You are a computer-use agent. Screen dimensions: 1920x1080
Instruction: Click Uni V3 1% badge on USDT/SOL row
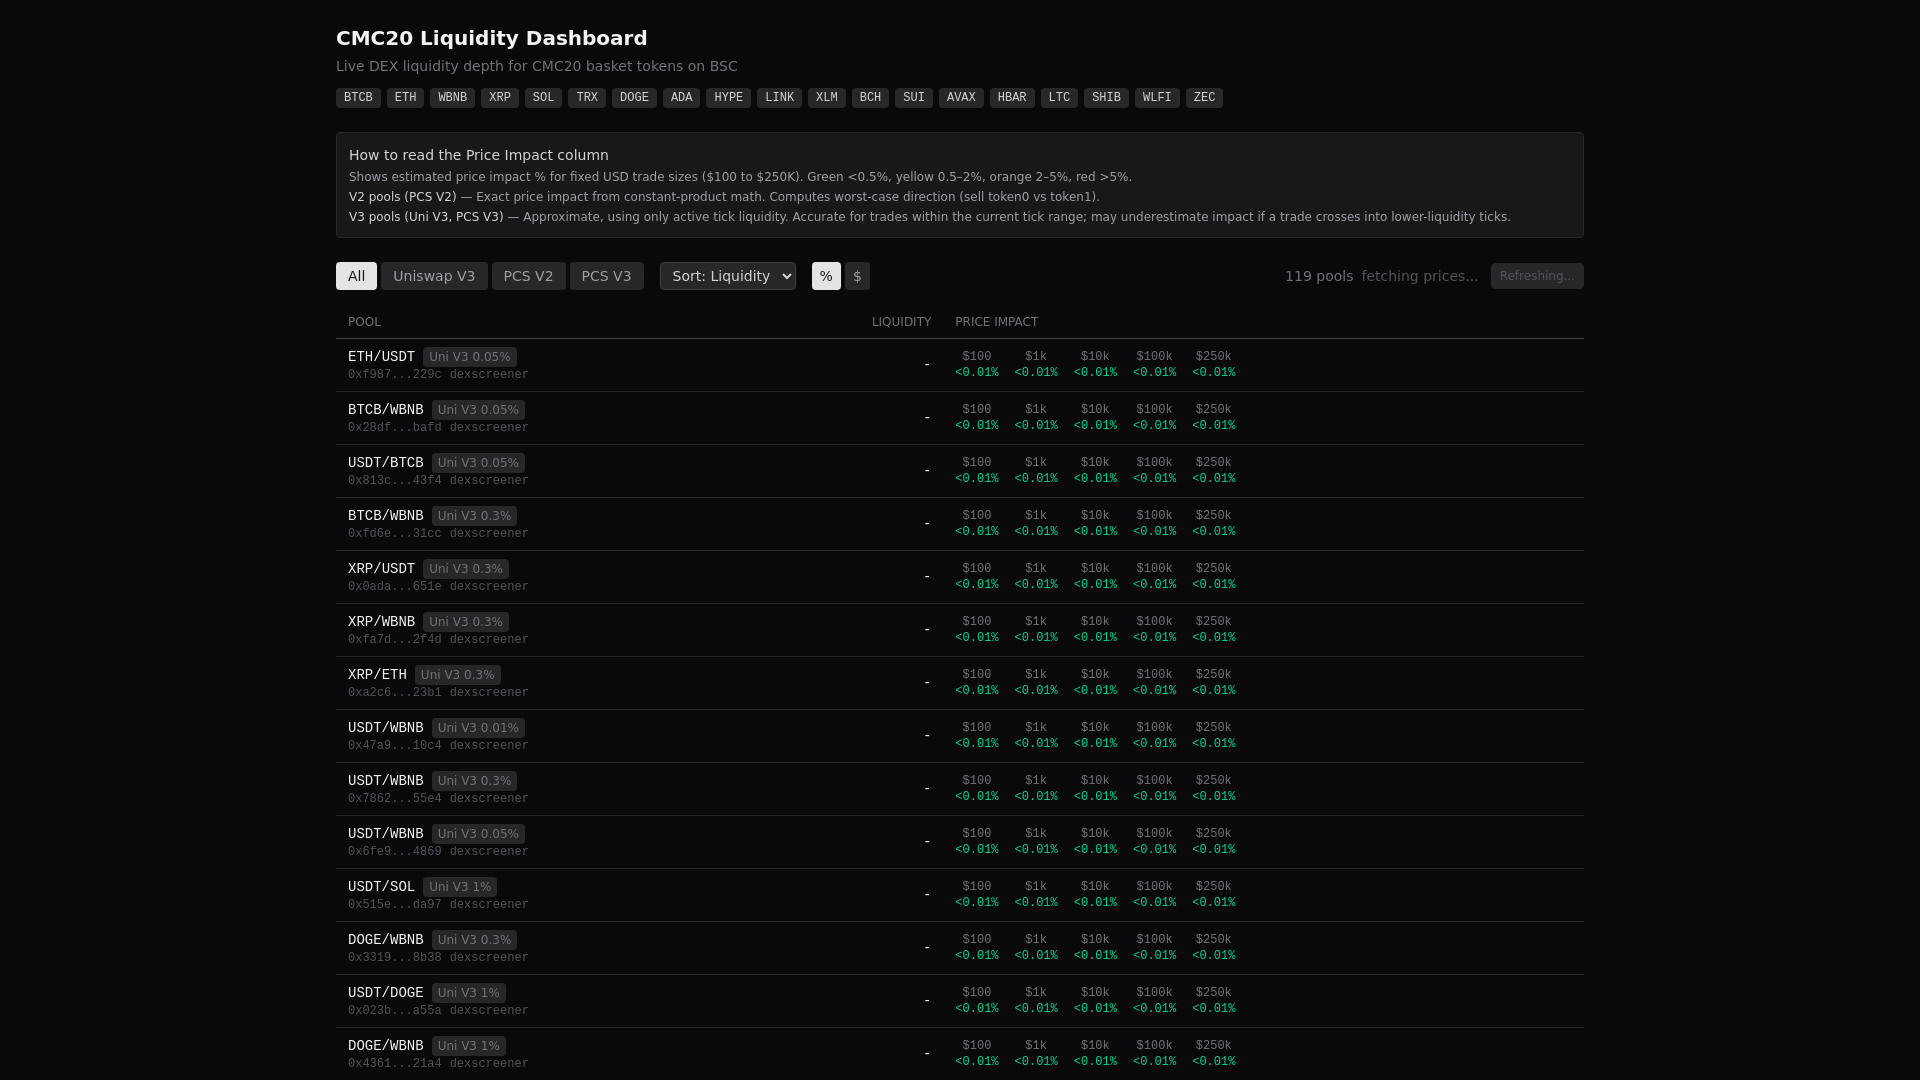click(x=460, y=887)
